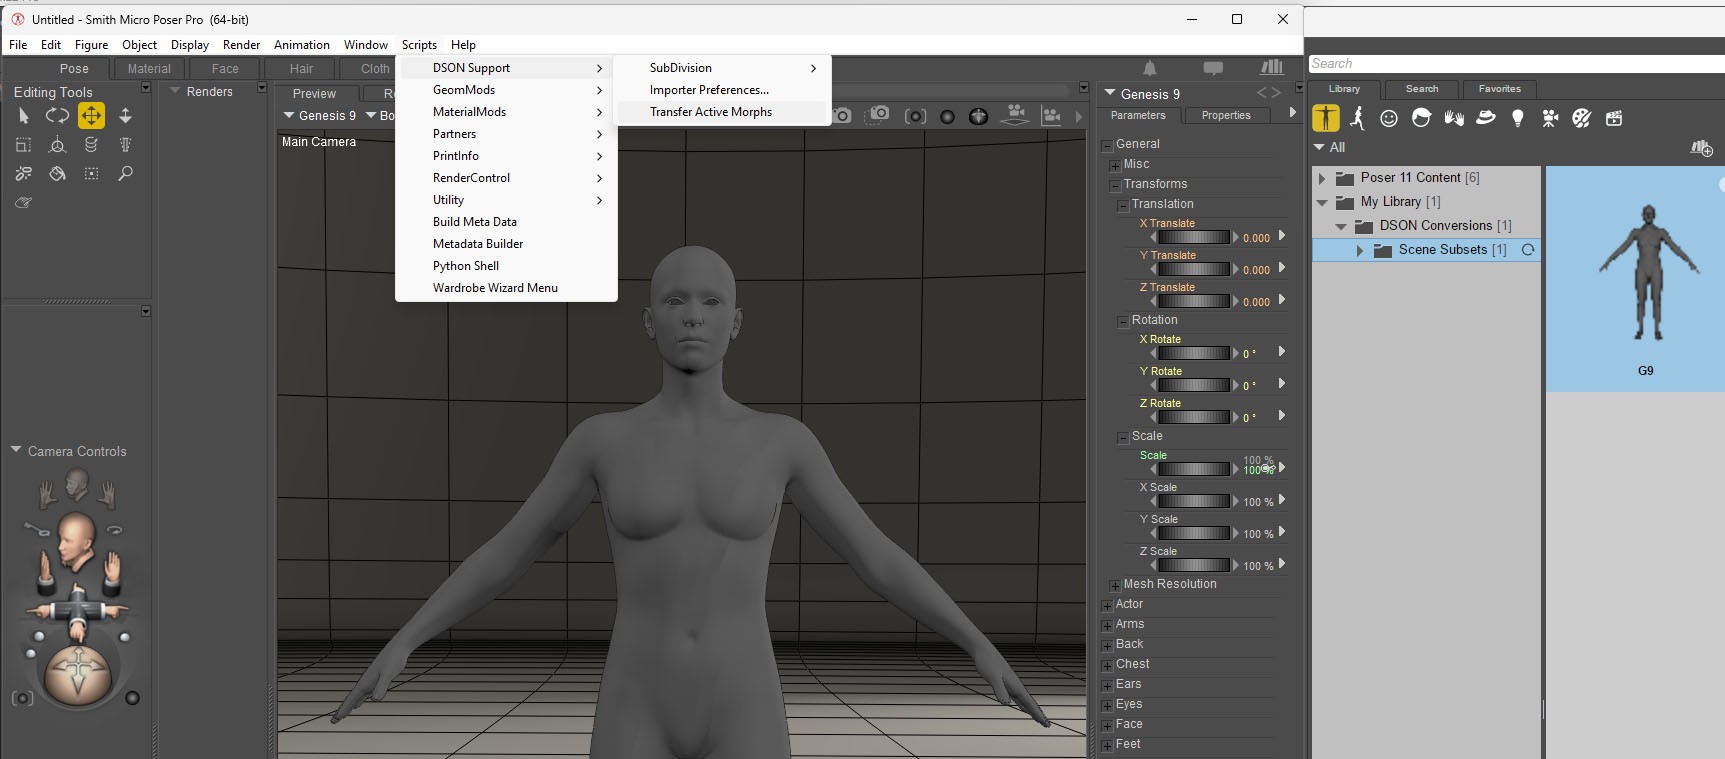Collapse the Transforms parameter group
Viewport: 1725px width, 759px height.
tap(1115, 186)
